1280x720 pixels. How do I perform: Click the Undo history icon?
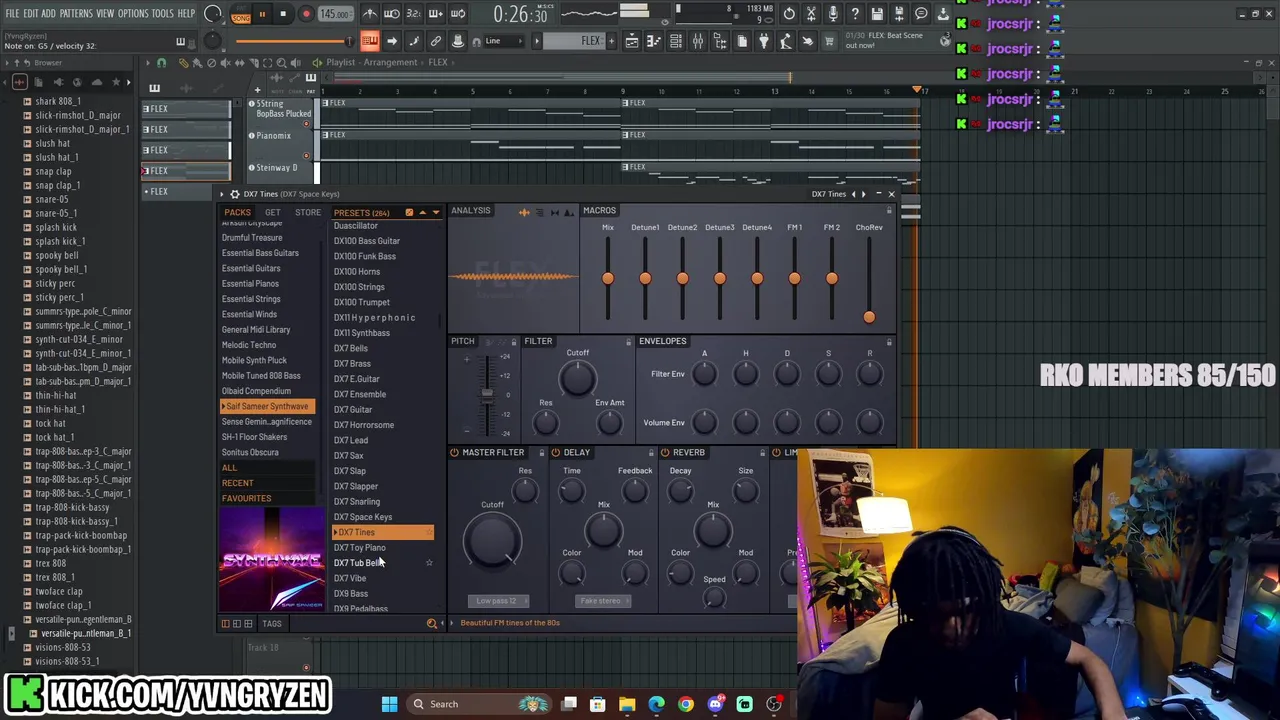pyautogui.click(x=789, y=14)
